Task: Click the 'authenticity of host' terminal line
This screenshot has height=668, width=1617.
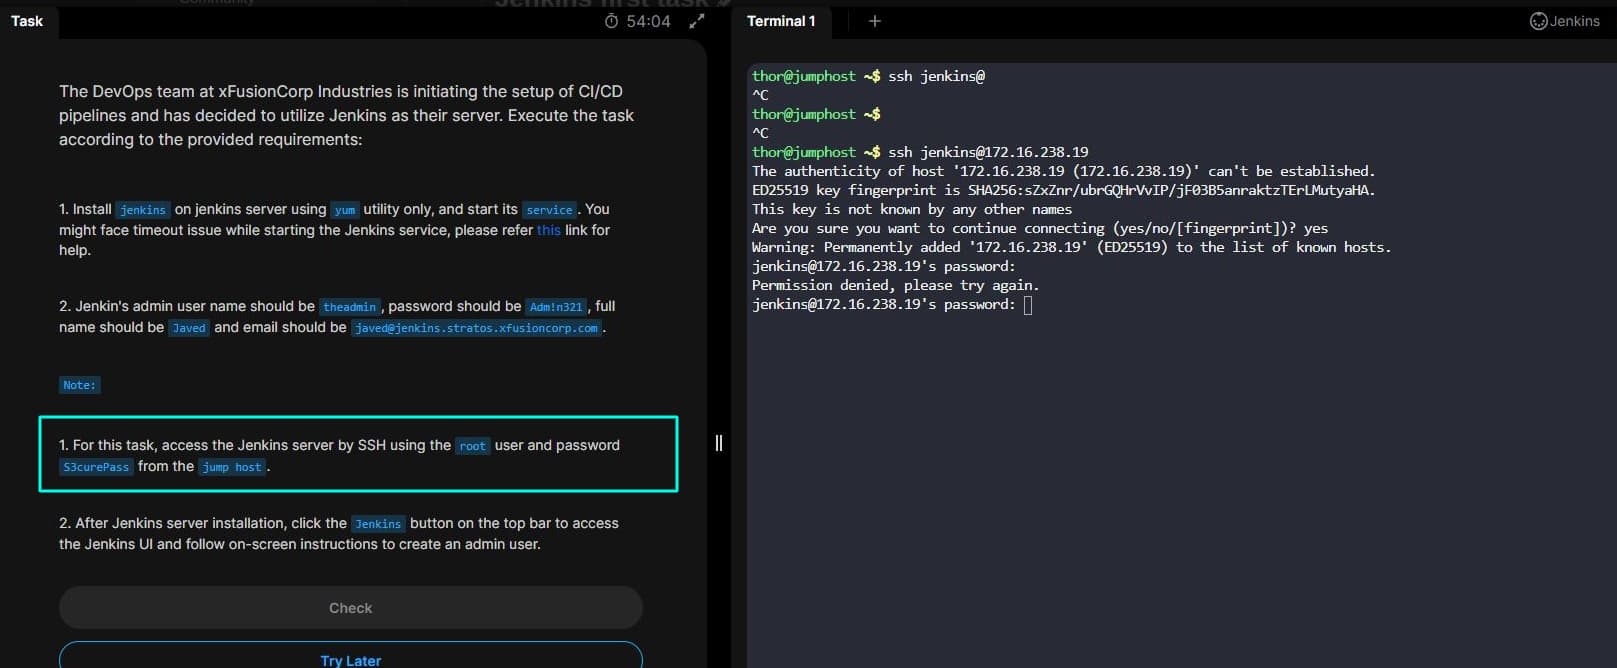Action: pos(1064,171)
